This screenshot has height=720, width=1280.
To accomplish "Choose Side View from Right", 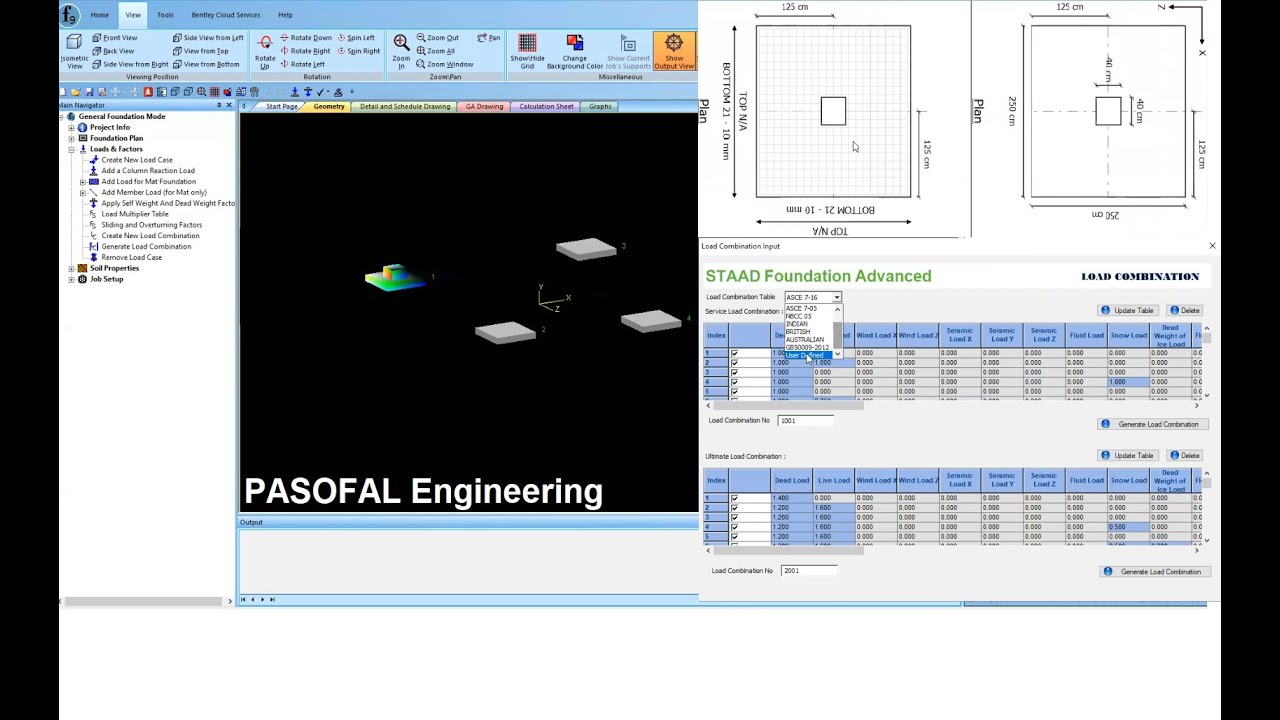I will tap(129, 64).
